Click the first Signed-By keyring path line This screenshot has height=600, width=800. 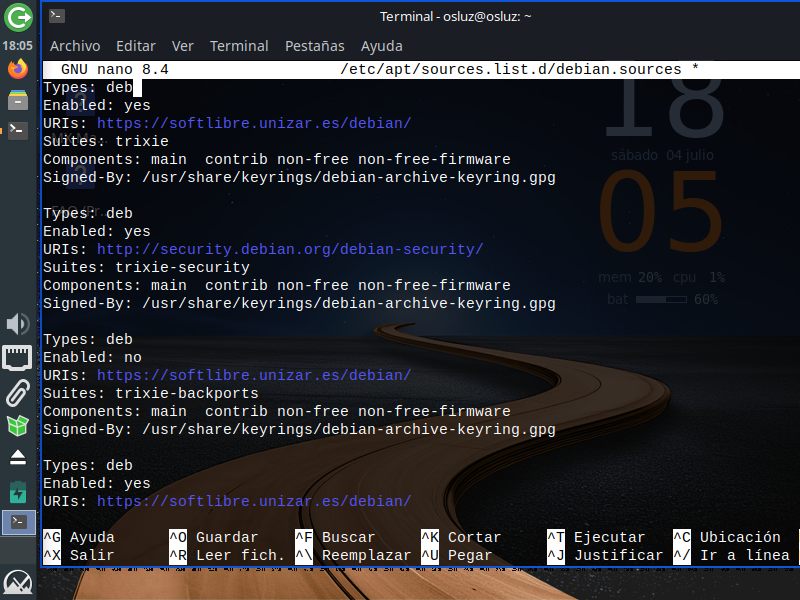pos(299,178)
